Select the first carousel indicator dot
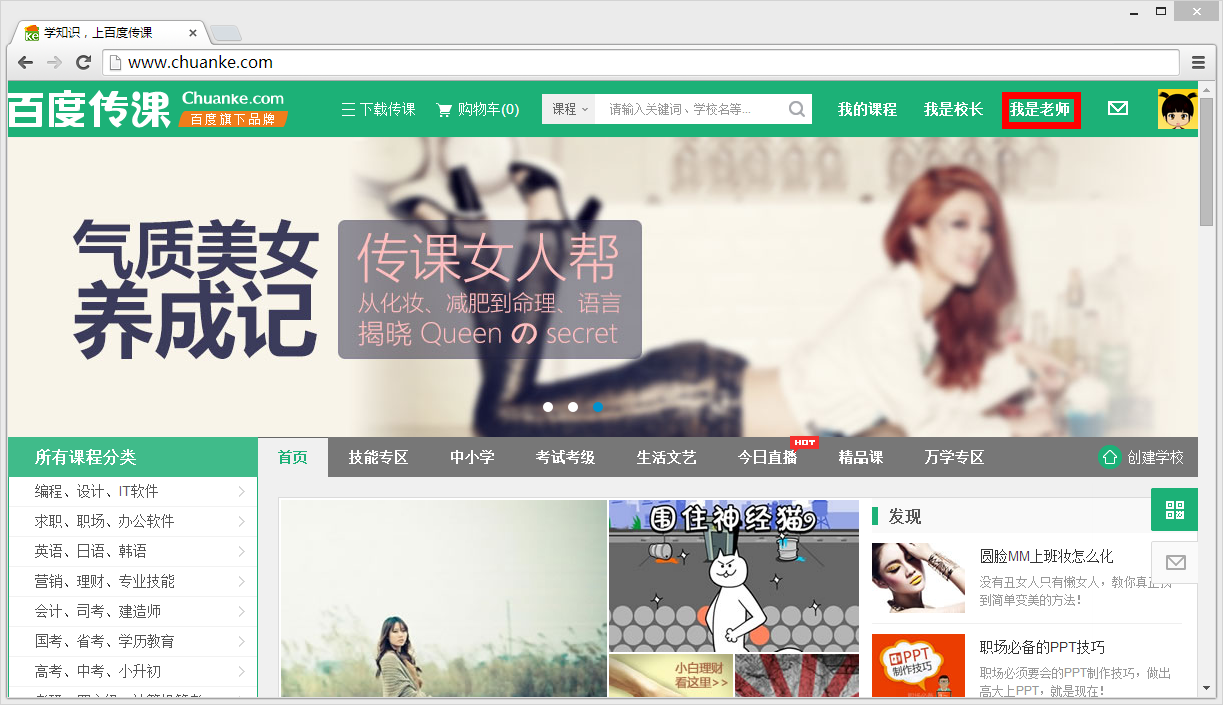 548,407
